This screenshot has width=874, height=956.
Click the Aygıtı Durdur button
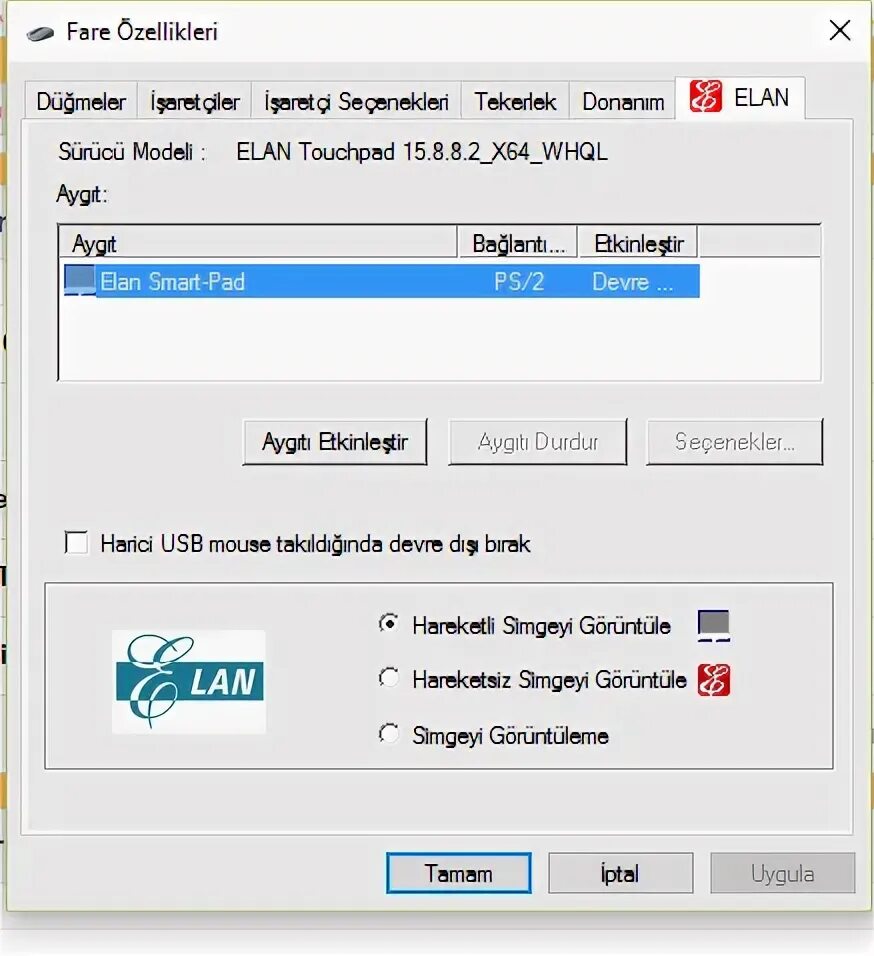click(538, 442)
